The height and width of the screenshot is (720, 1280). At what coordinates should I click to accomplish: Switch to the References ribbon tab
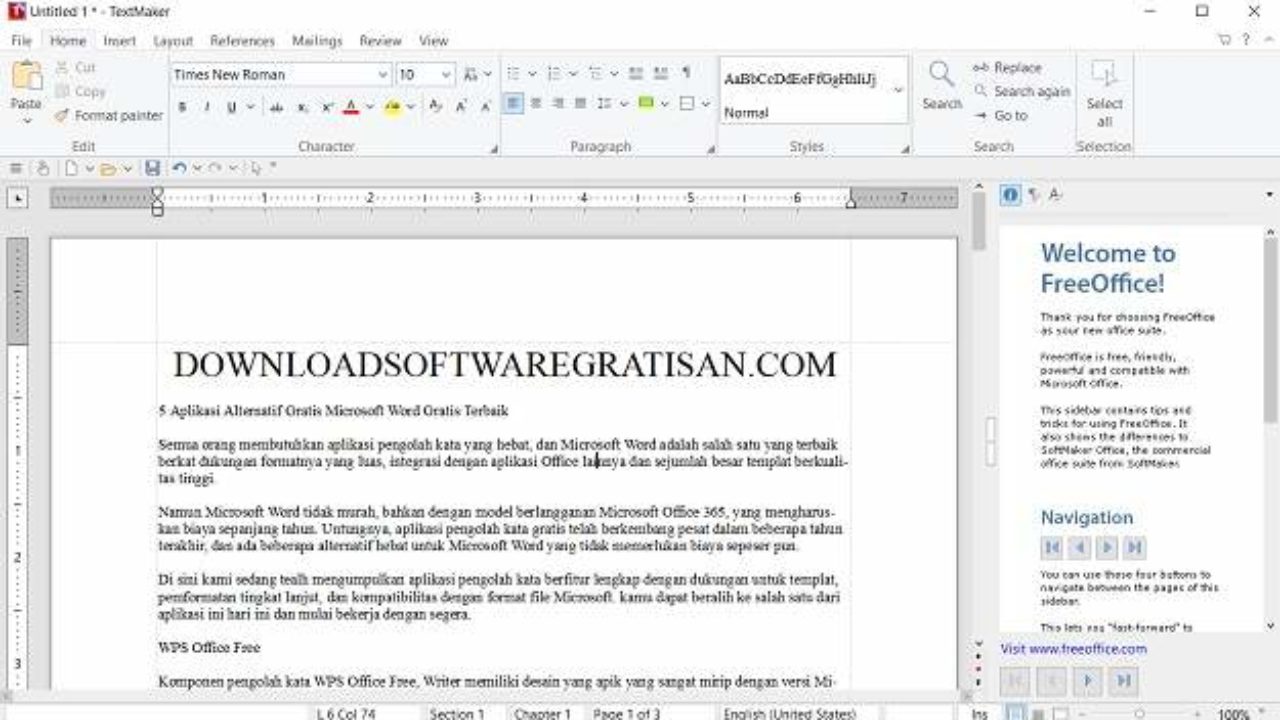point(242,41)
